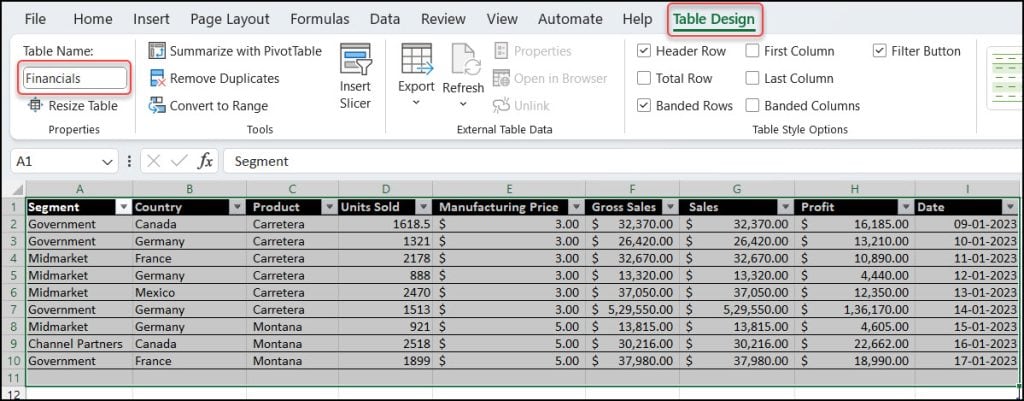1024x401 pixels.
Task: Click the formula bar cancel X icon
Action: tap(154, 161)
